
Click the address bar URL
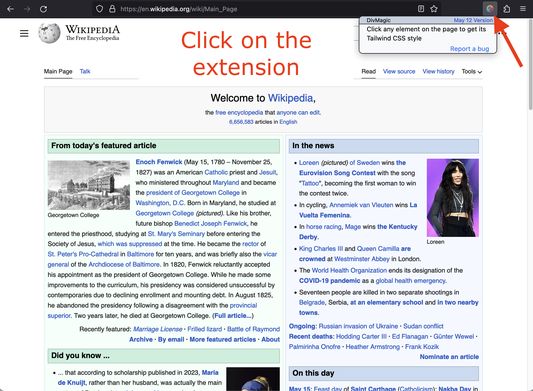tap(178, 9)
